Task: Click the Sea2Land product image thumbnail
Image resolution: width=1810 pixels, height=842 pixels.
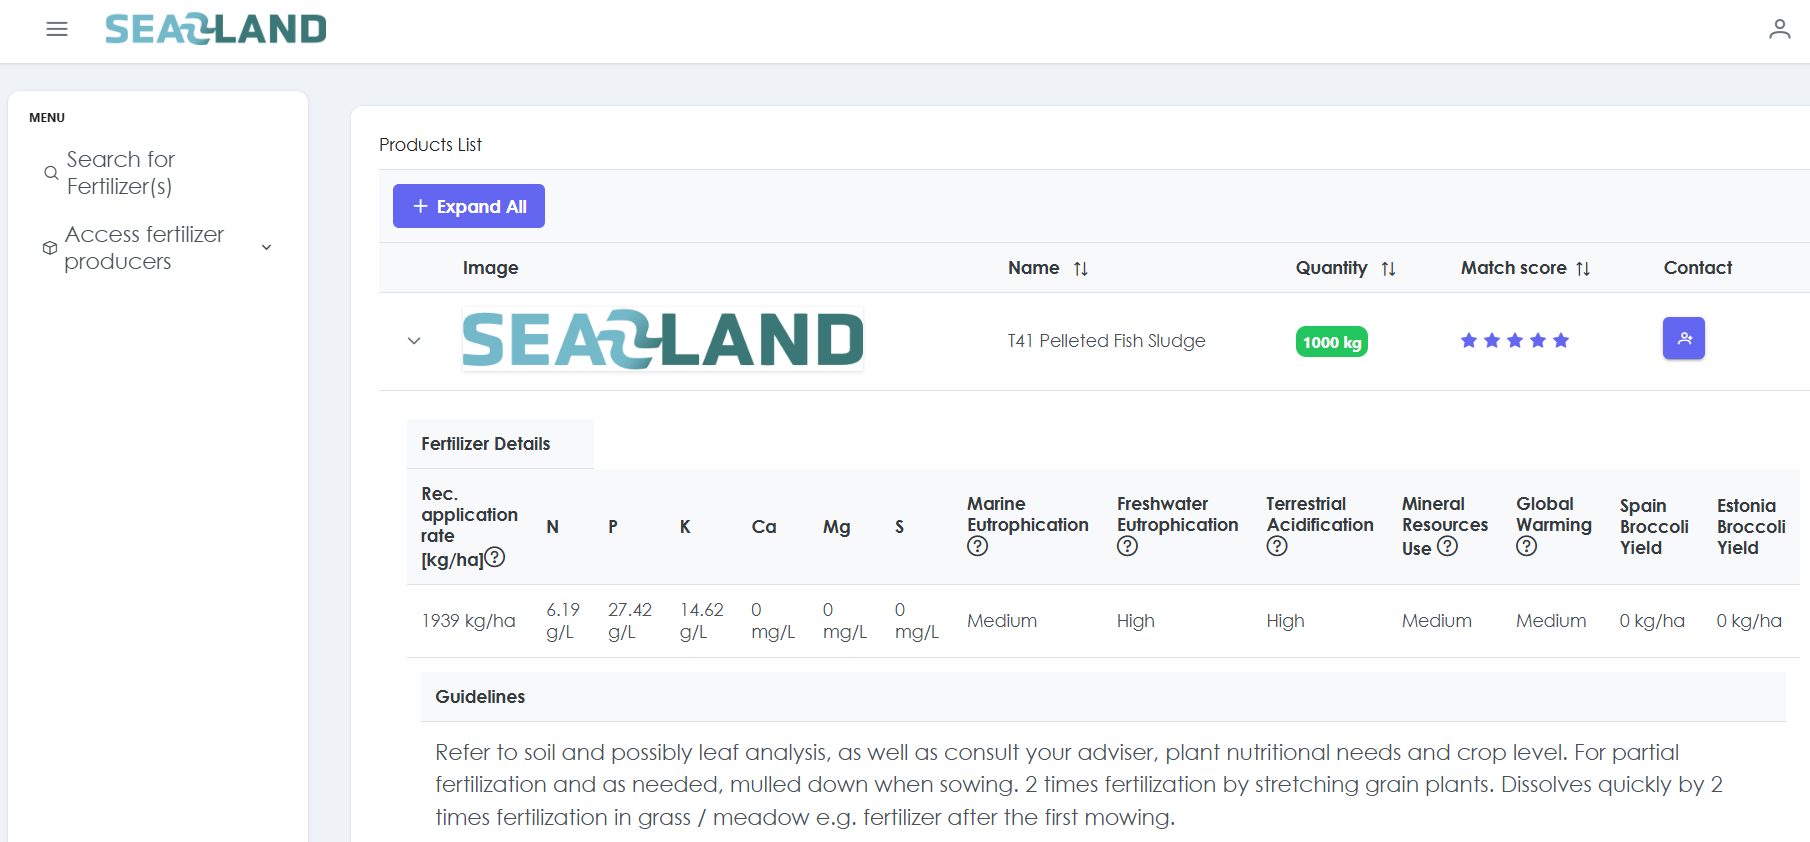Action: click(x=662, y=340)
